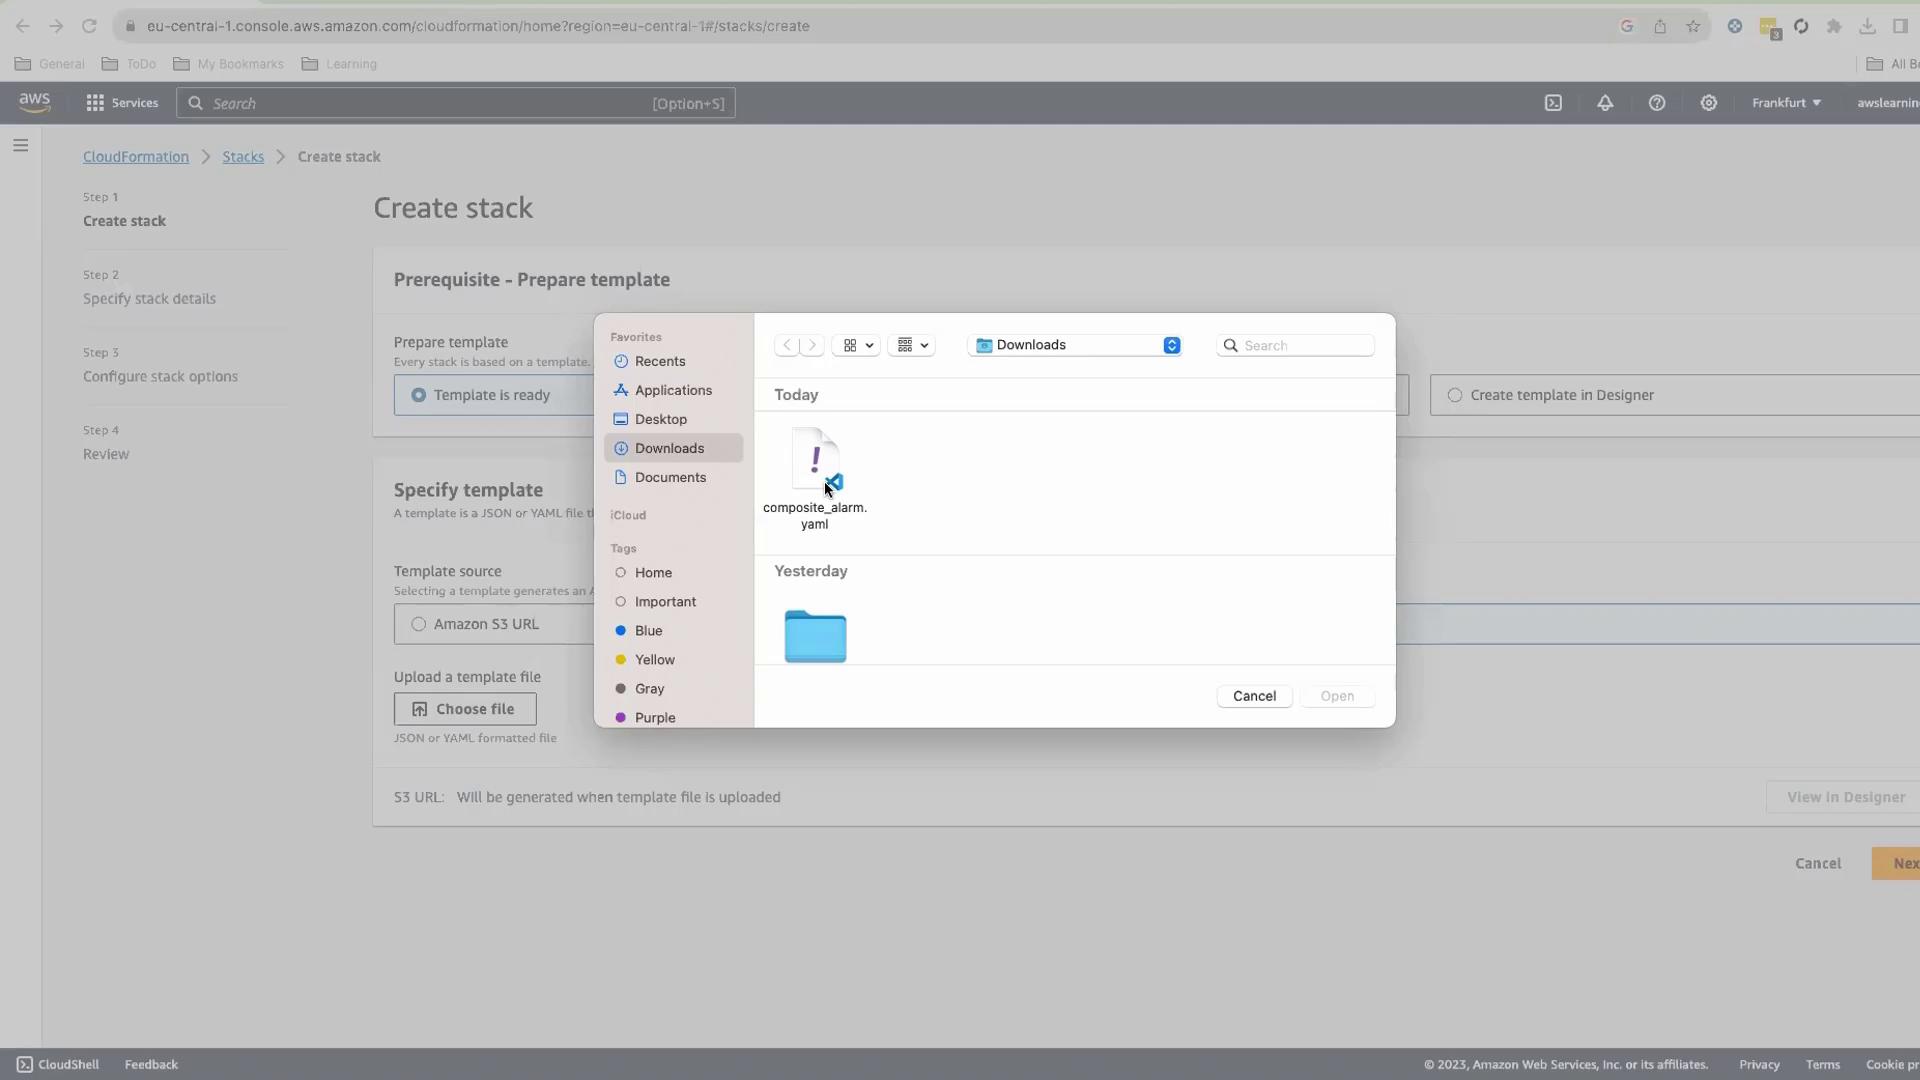Toggle the AWS side navigation hamburger
The width and height of the screenshot is (1920, 1080).
20,146
